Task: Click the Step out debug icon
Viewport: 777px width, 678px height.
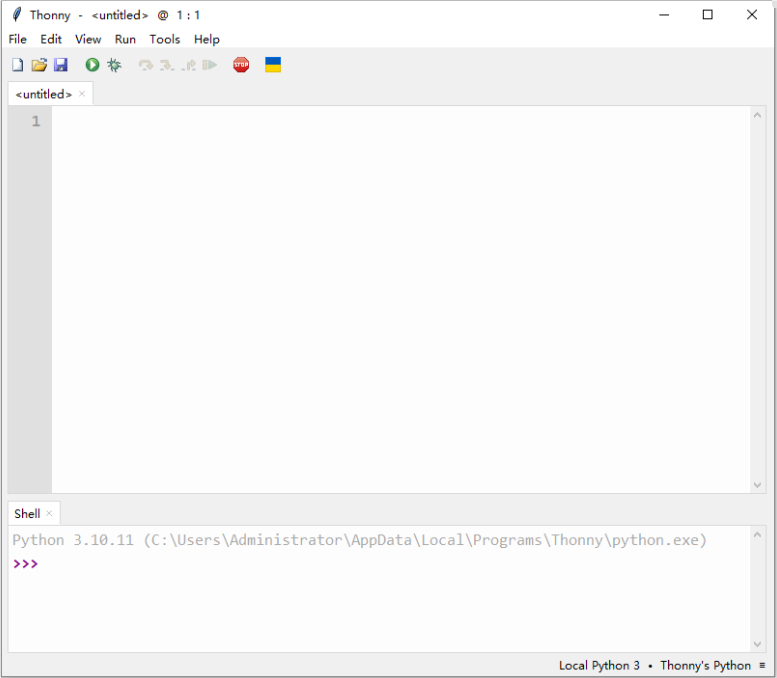Action: tap(188, 65)
